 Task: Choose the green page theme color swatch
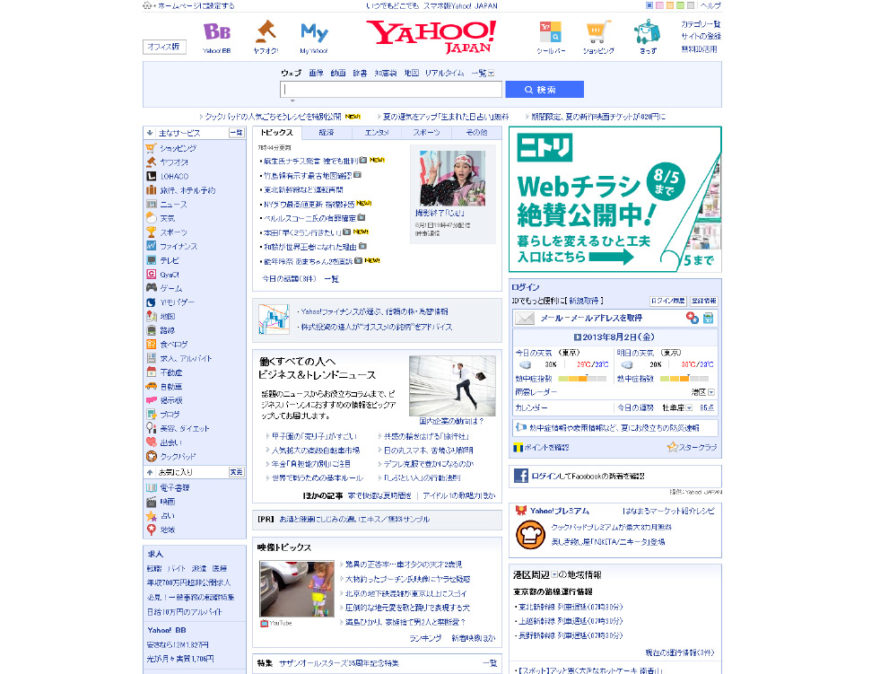[x=680, y=6]
